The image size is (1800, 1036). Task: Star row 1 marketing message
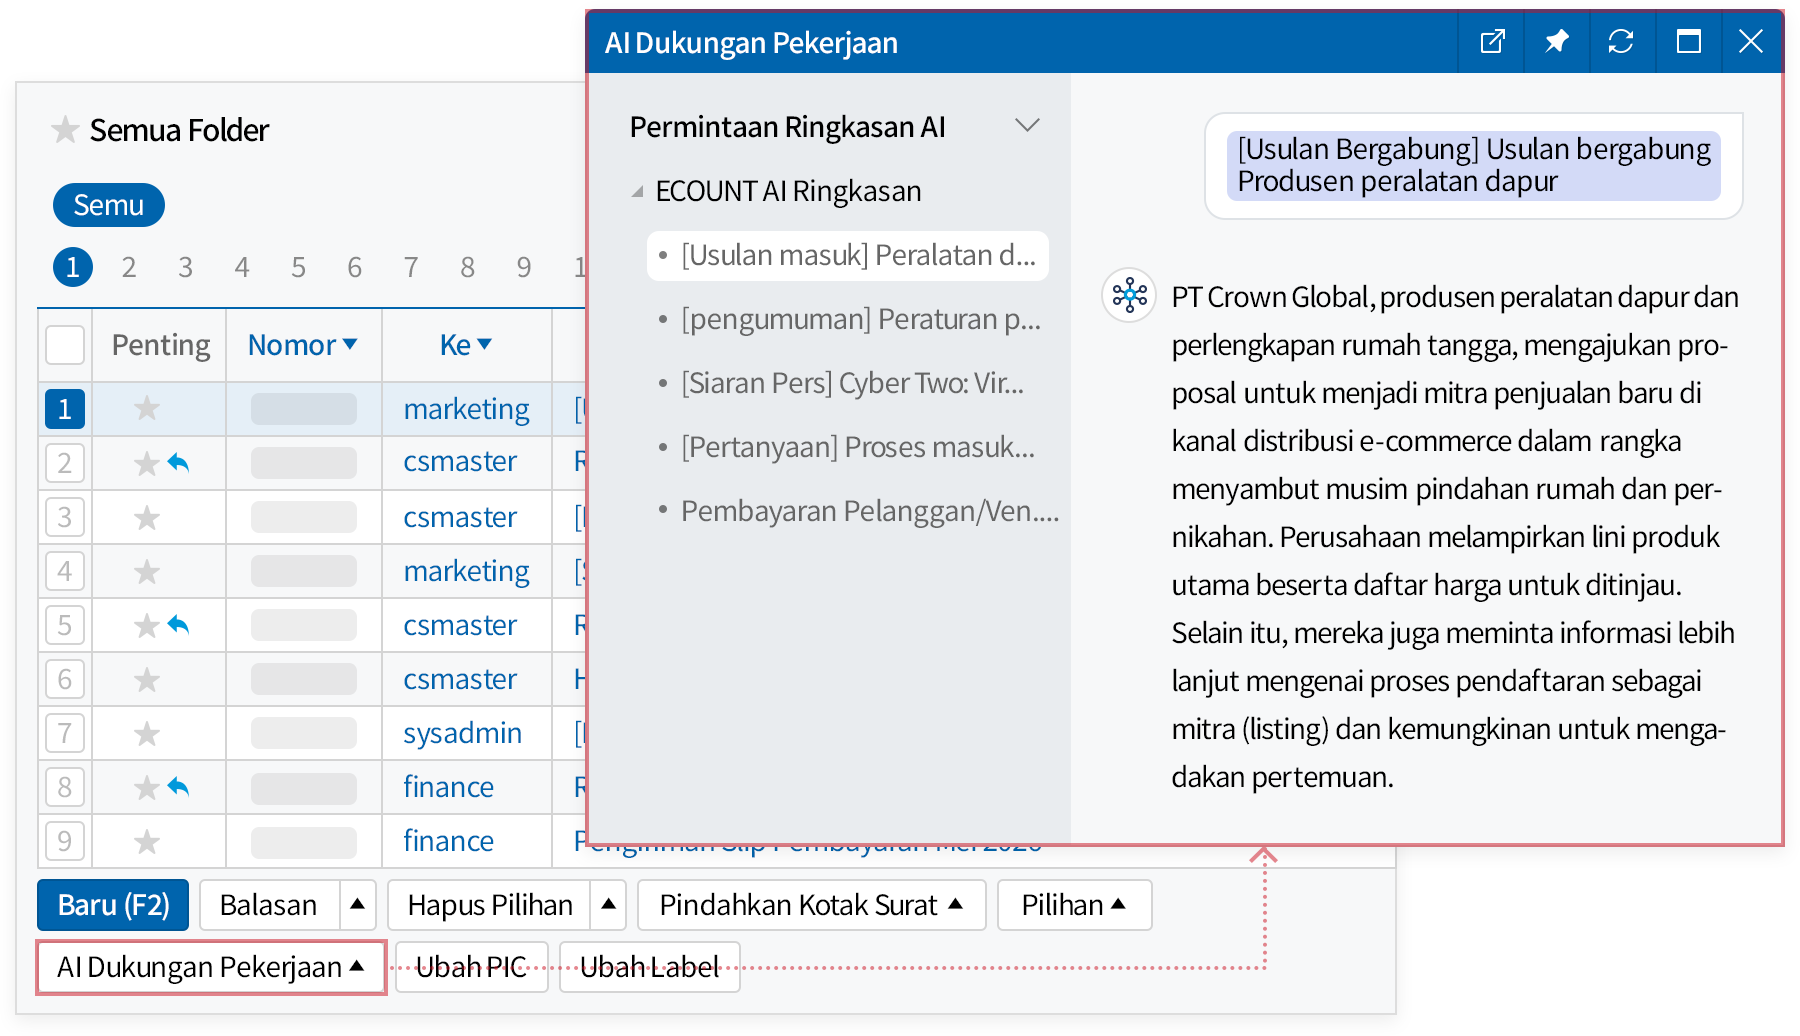point(147,408)
